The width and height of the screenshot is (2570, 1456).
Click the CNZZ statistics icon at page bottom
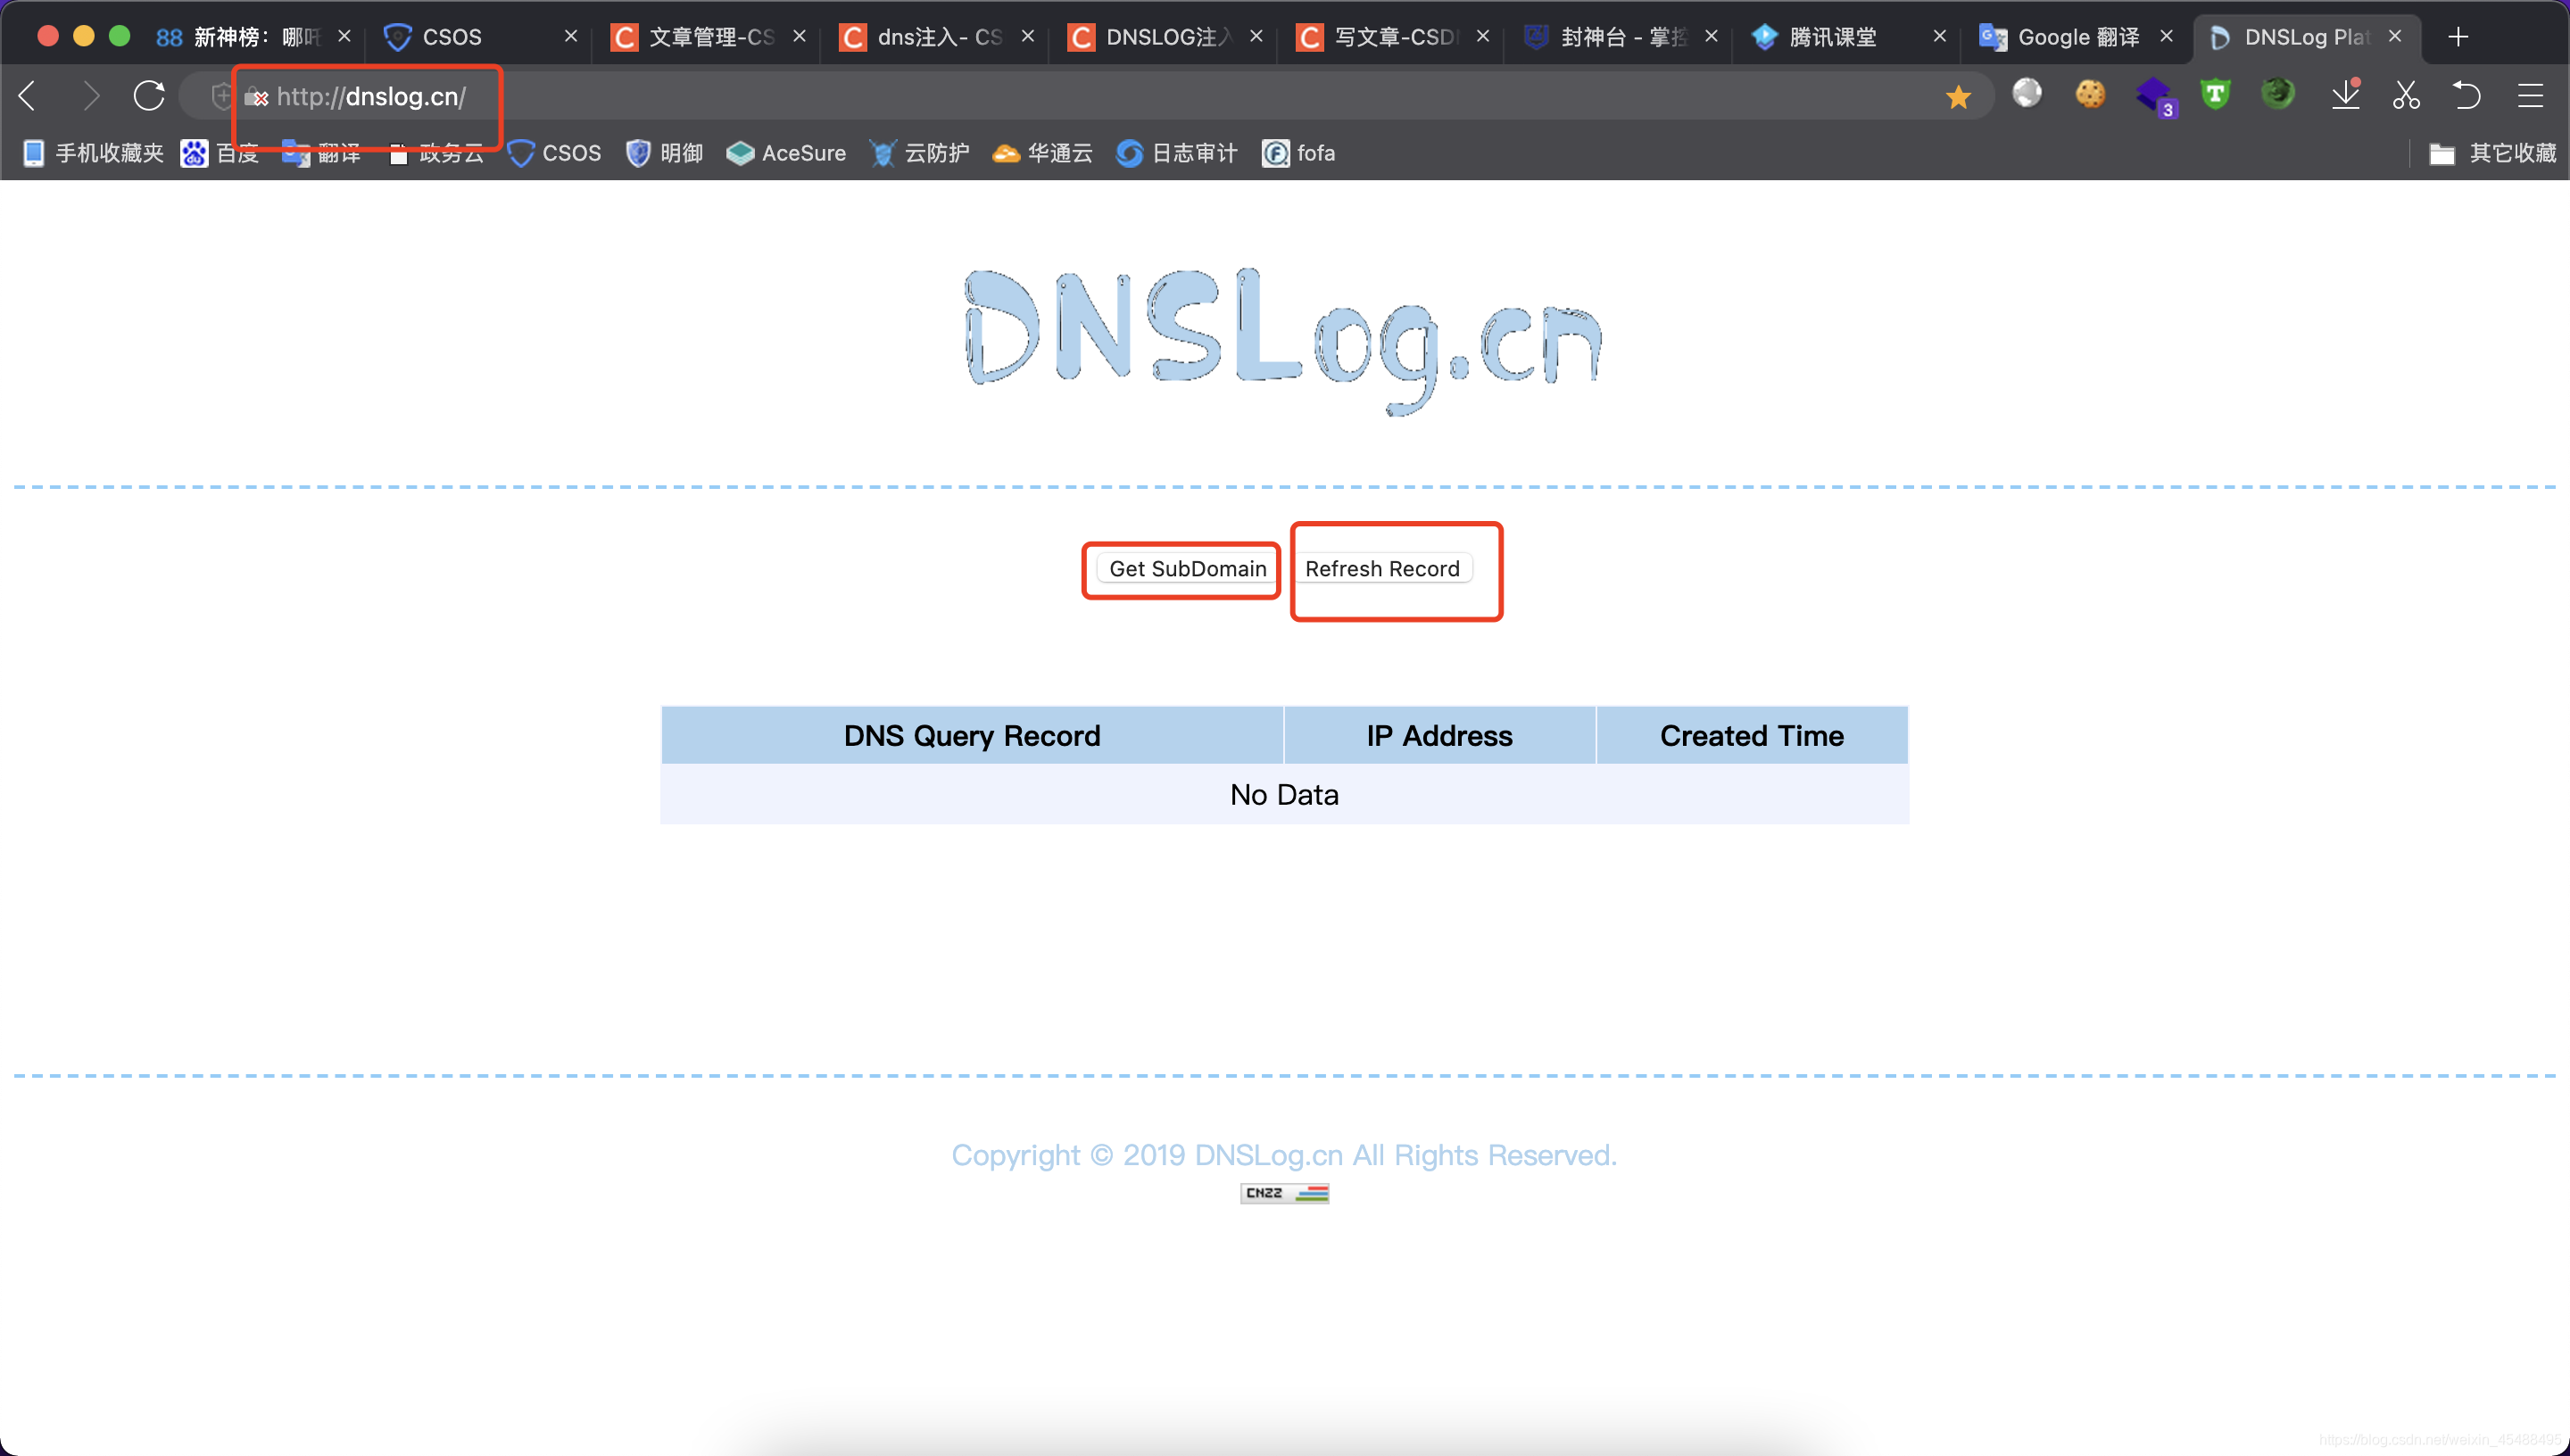(1285, 1193)
